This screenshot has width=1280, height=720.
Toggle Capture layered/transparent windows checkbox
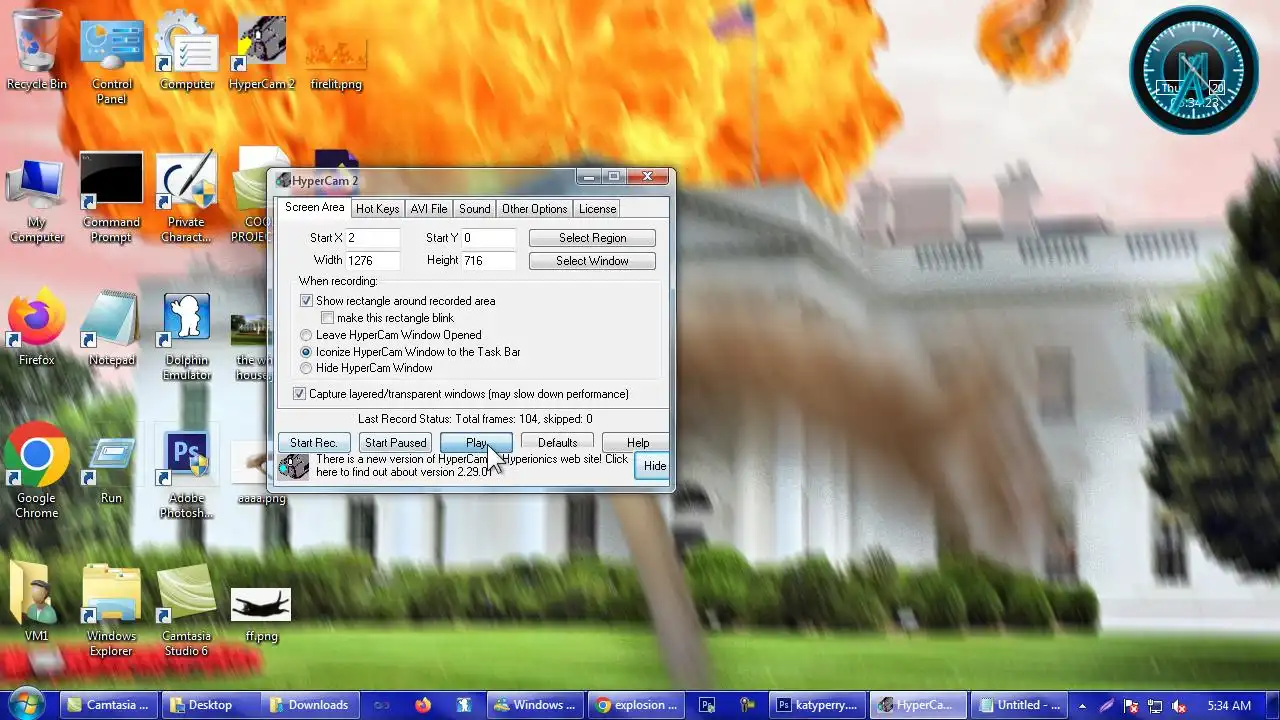(299, 394)
